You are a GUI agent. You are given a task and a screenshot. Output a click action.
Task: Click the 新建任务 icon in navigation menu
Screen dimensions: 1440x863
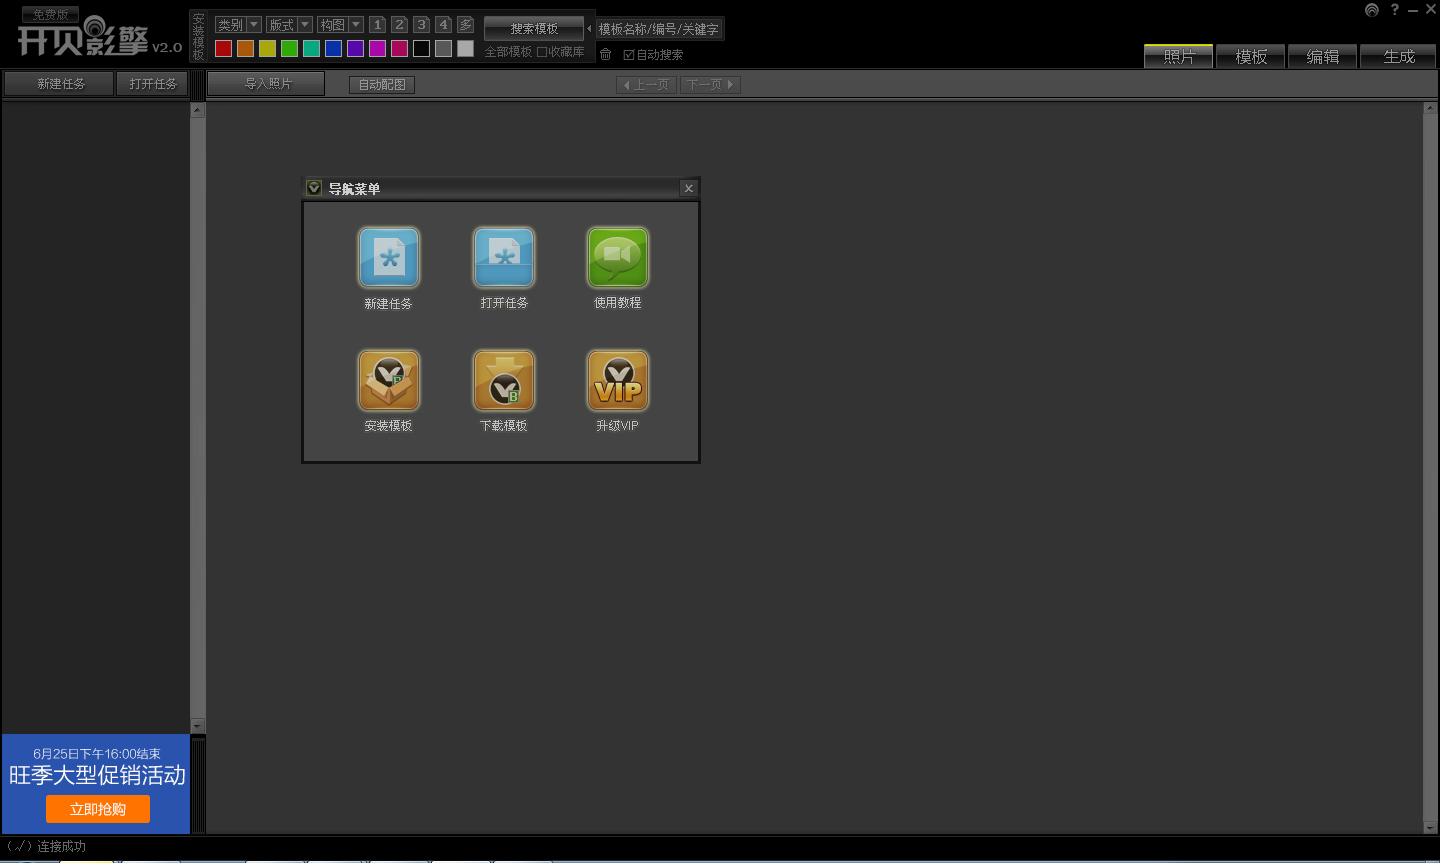(389, 258)
